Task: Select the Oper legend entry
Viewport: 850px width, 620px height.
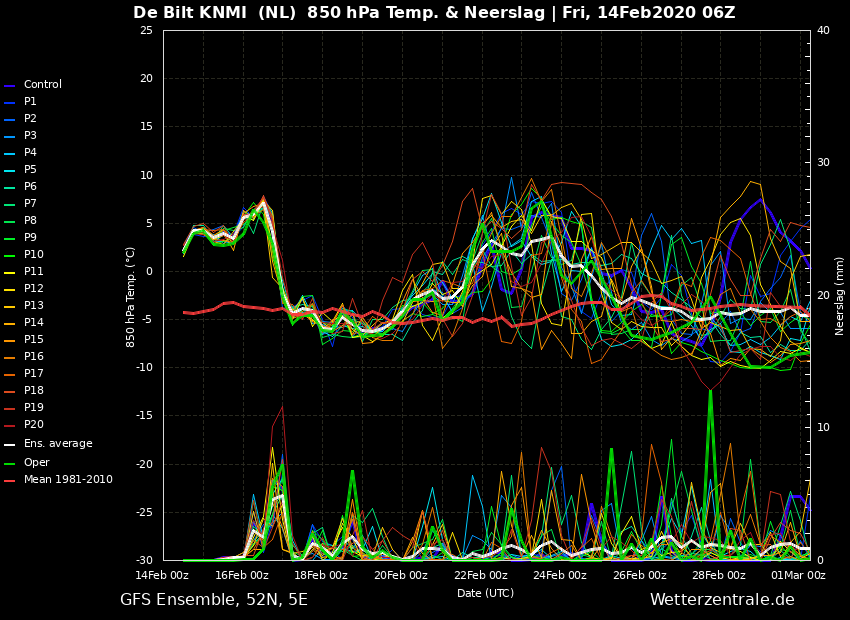Action: click(27, 463)
